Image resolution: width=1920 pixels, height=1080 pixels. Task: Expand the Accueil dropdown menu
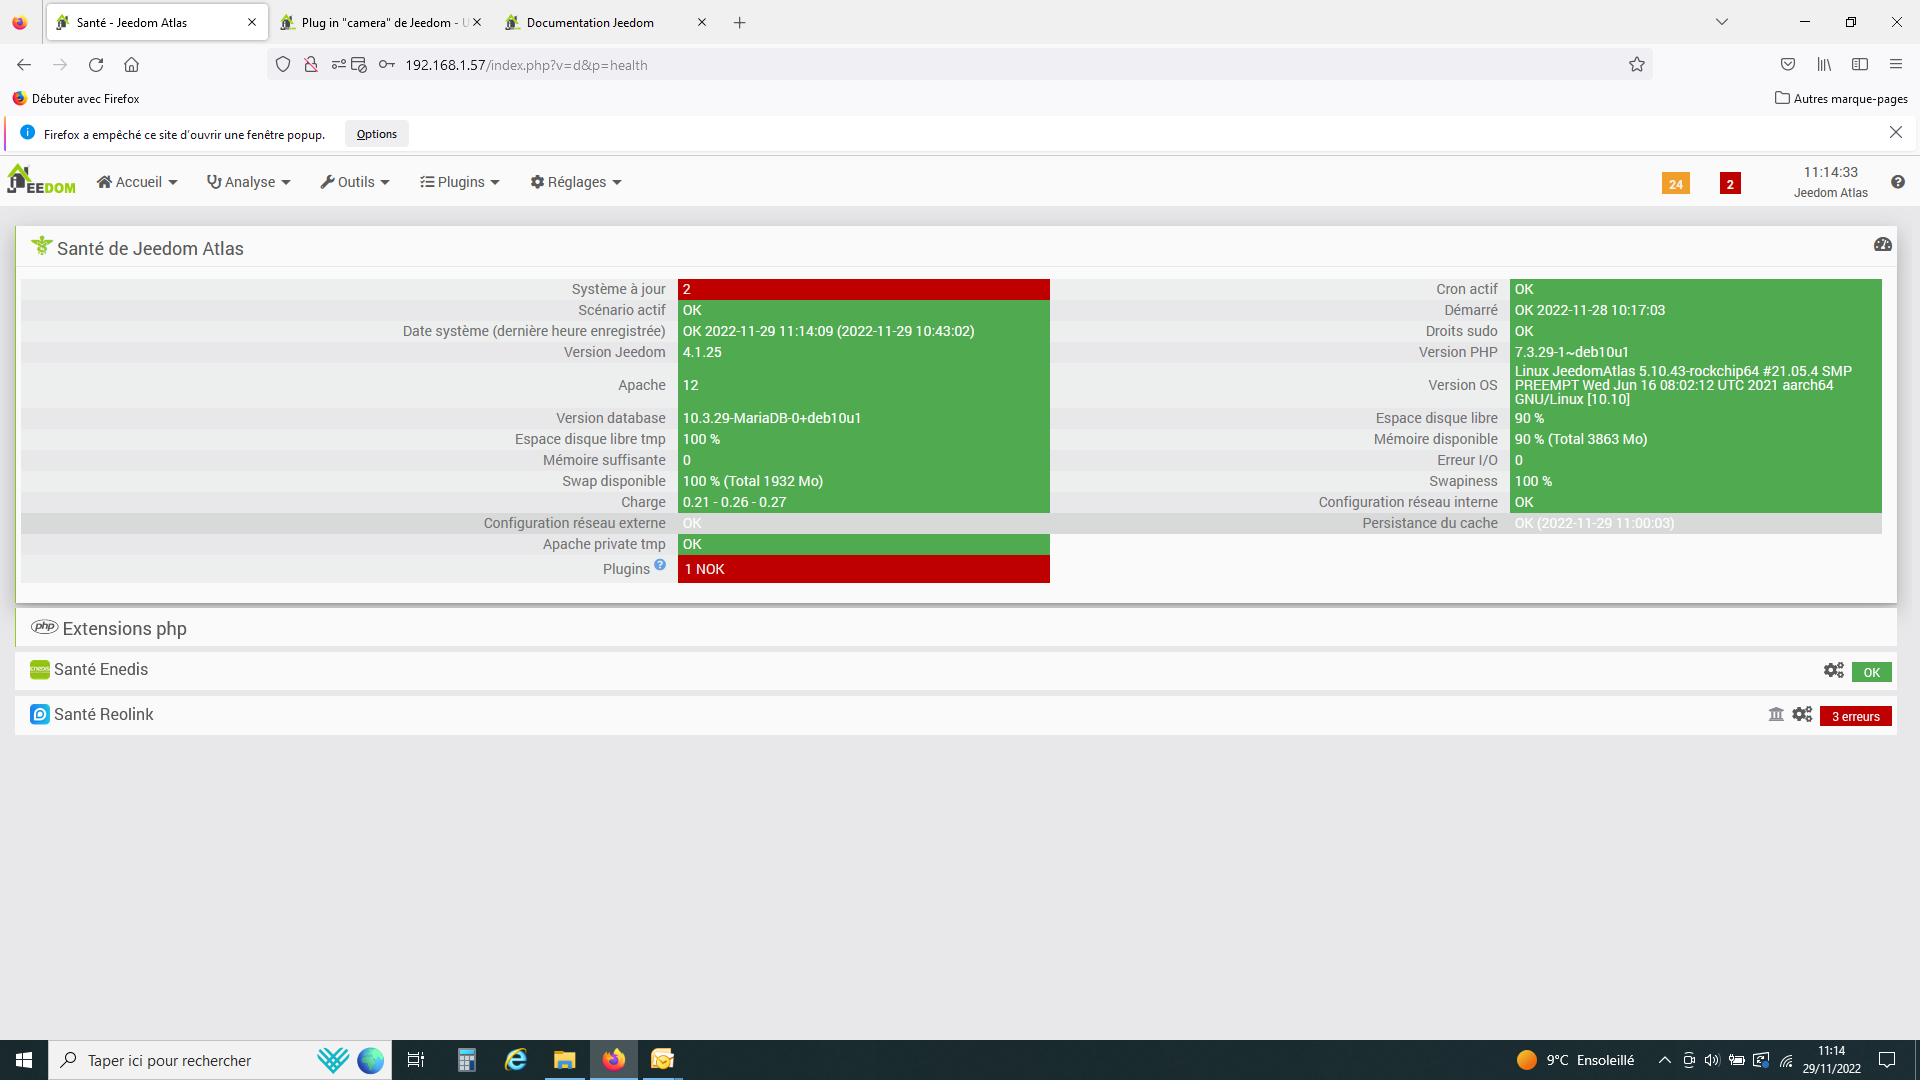pos(137,182)
